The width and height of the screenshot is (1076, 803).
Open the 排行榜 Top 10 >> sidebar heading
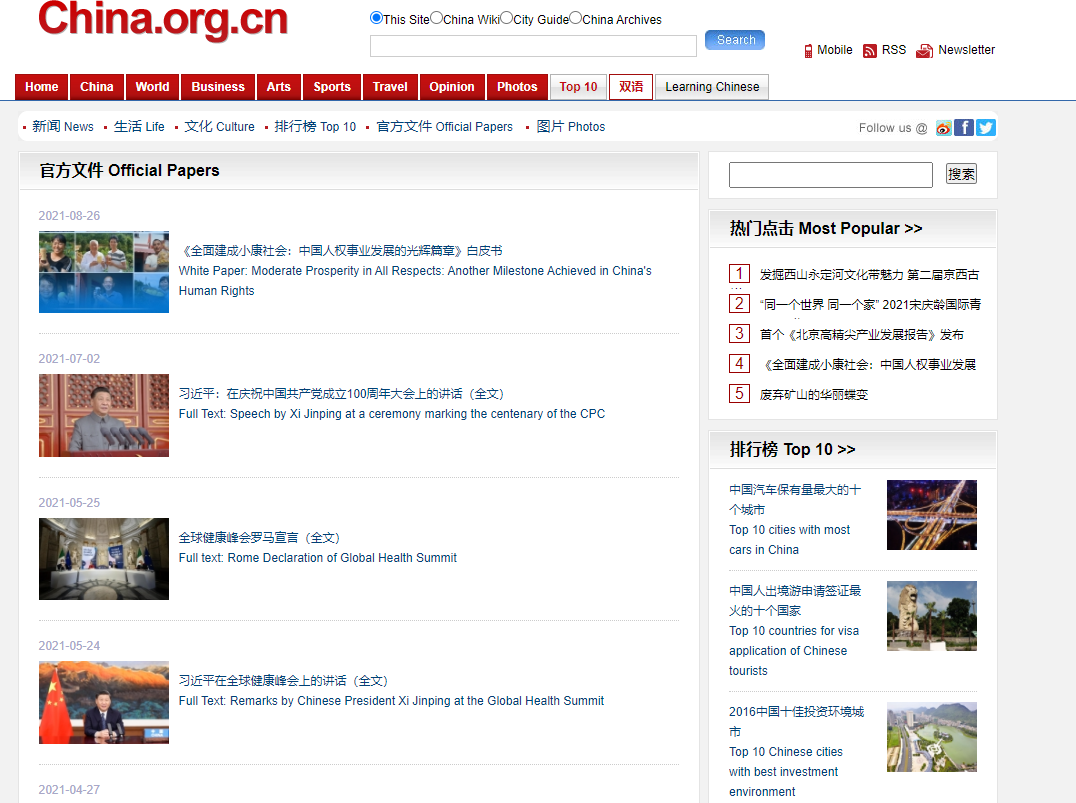click(793, 450)
